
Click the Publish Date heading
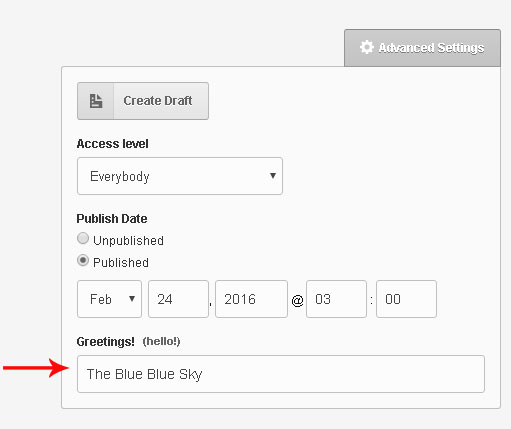click(112, 219)
